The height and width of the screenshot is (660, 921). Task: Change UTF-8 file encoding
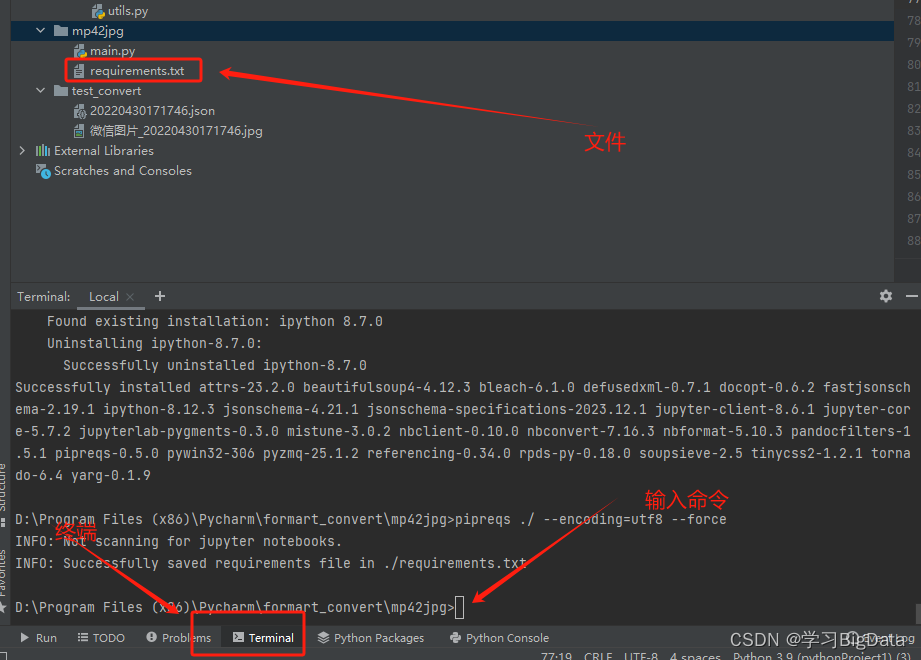click(641, 655)
